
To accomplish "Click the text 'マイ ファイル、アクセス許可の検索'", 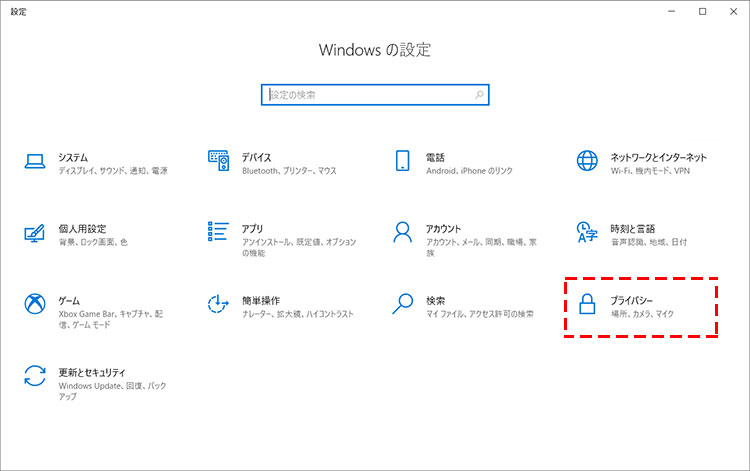I will click(480, 314).
